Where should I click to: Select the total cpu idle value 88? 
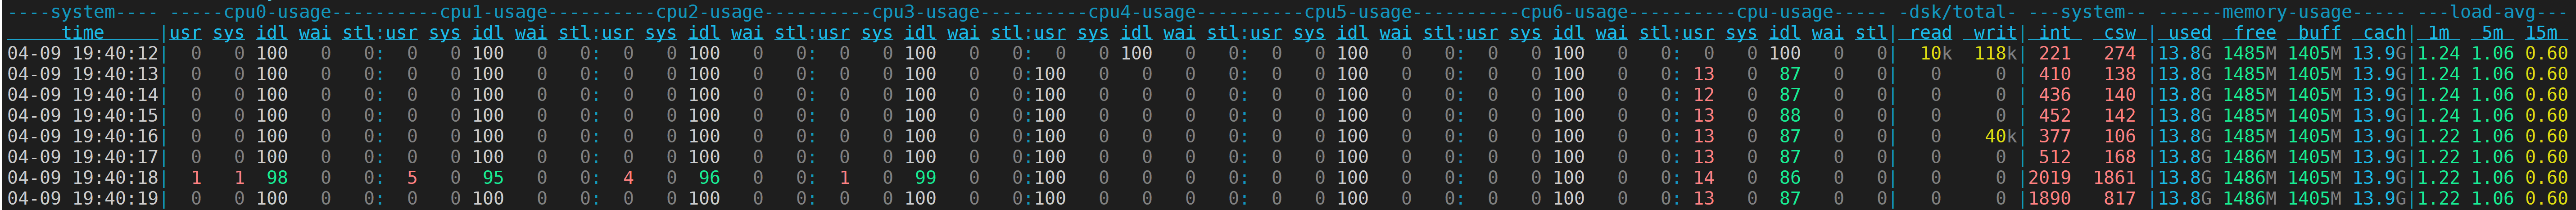(x=1789, y=116)
